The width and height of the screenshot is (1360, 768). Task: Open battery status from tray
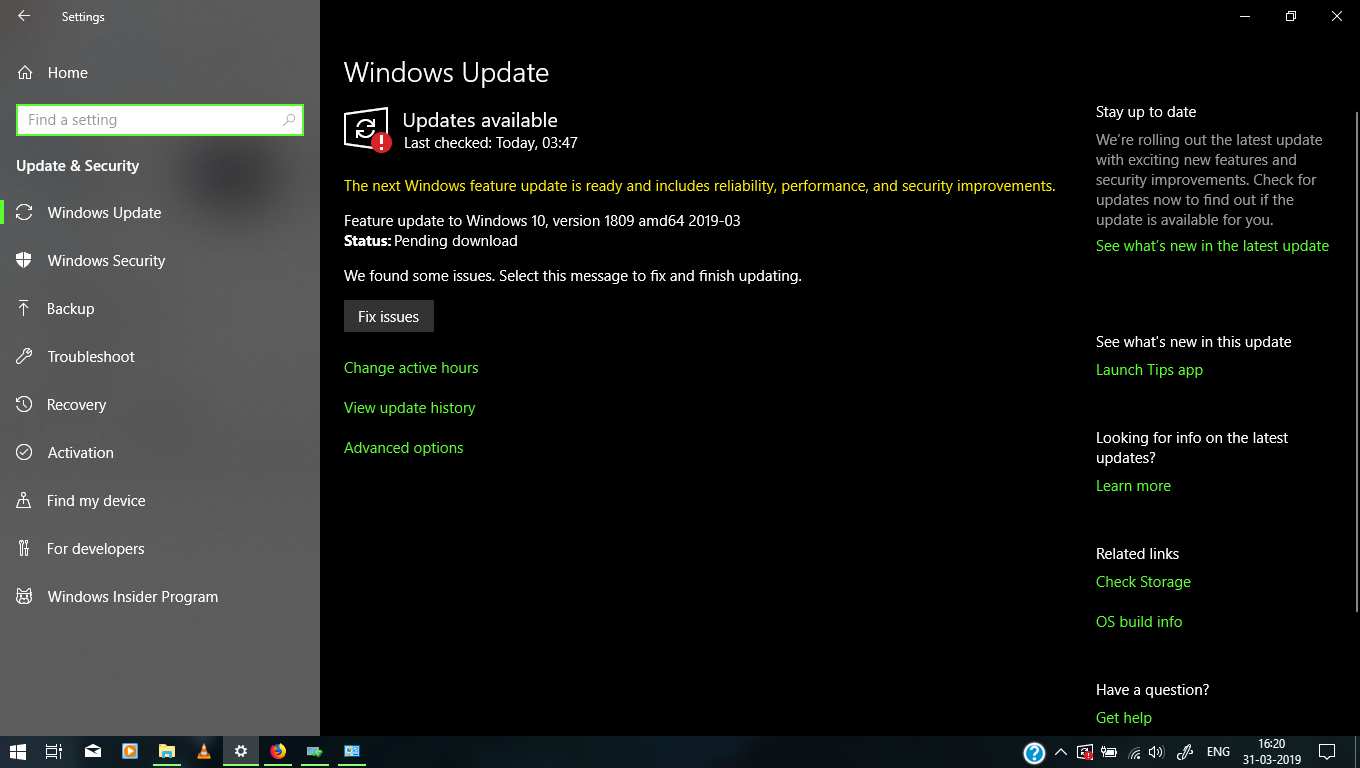[1109, 752]
